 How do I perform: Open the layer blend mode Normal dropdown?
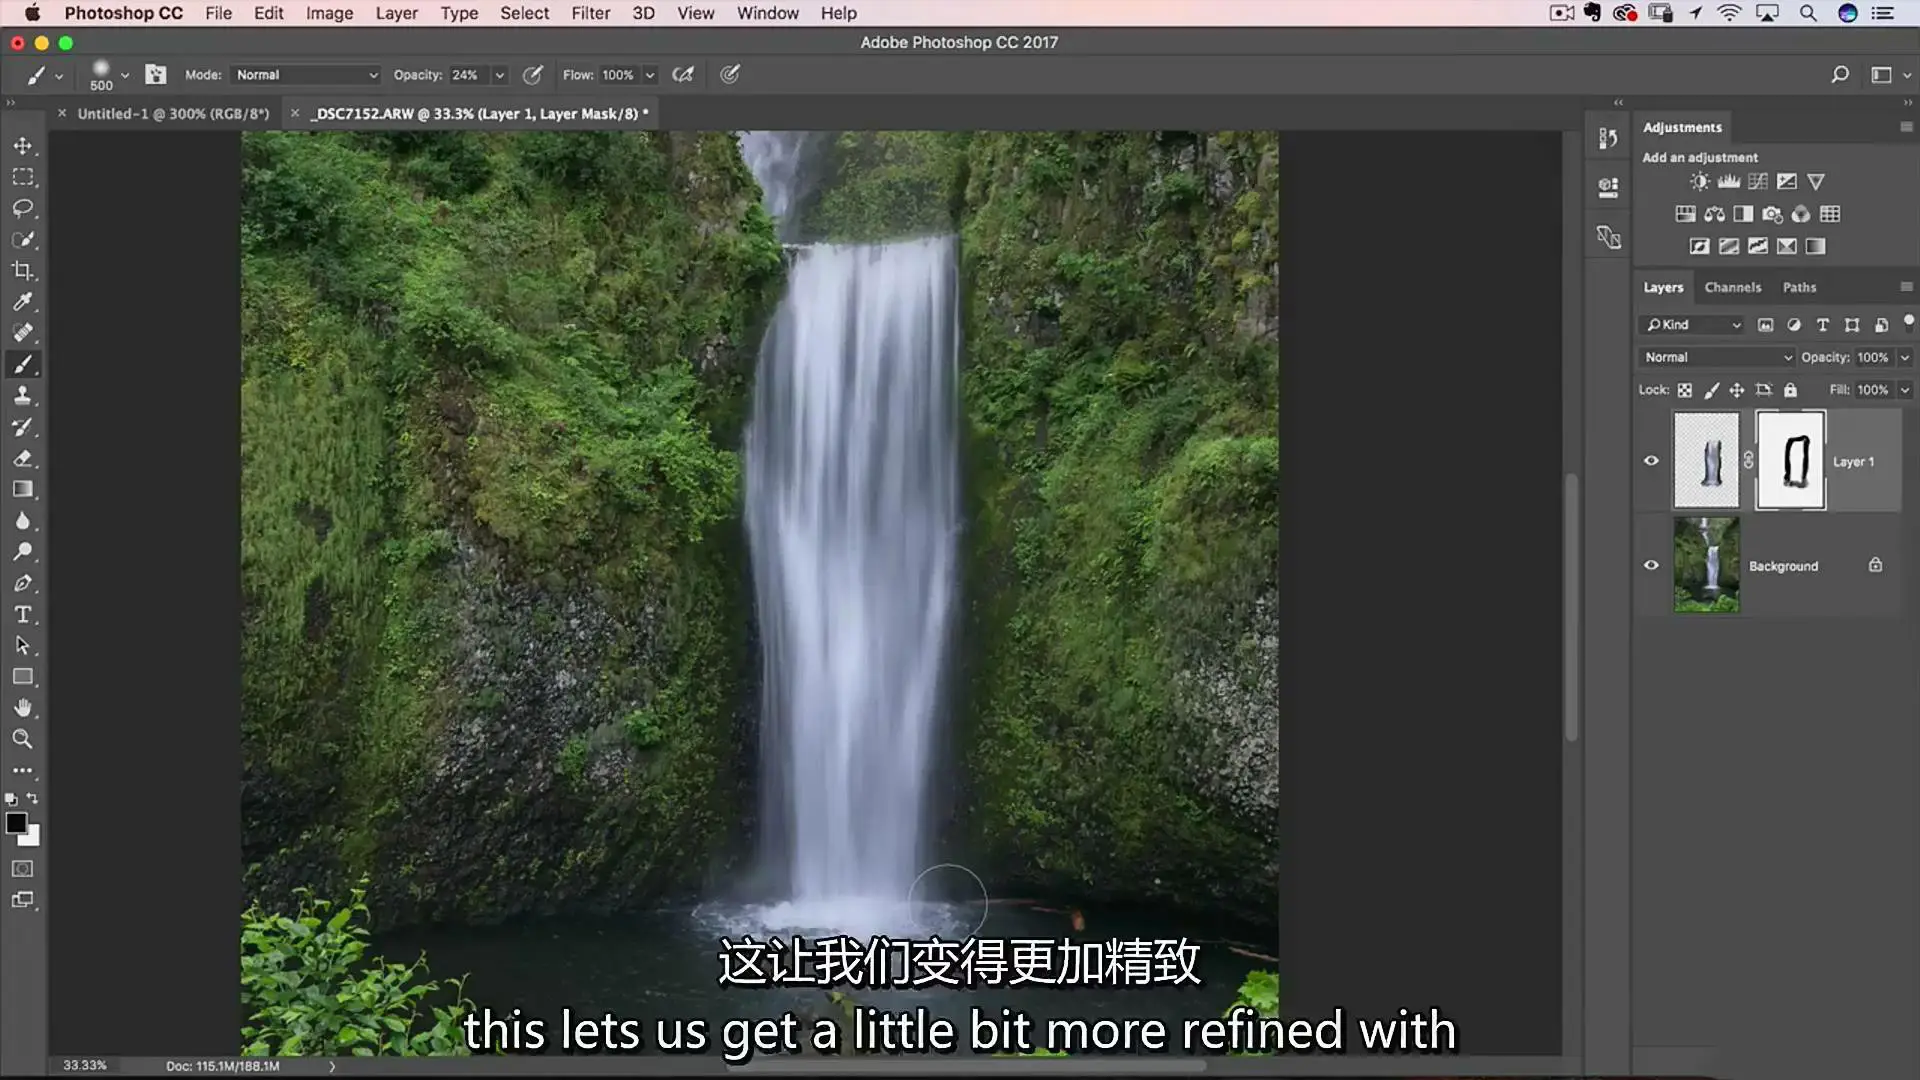pos(1716,357)
